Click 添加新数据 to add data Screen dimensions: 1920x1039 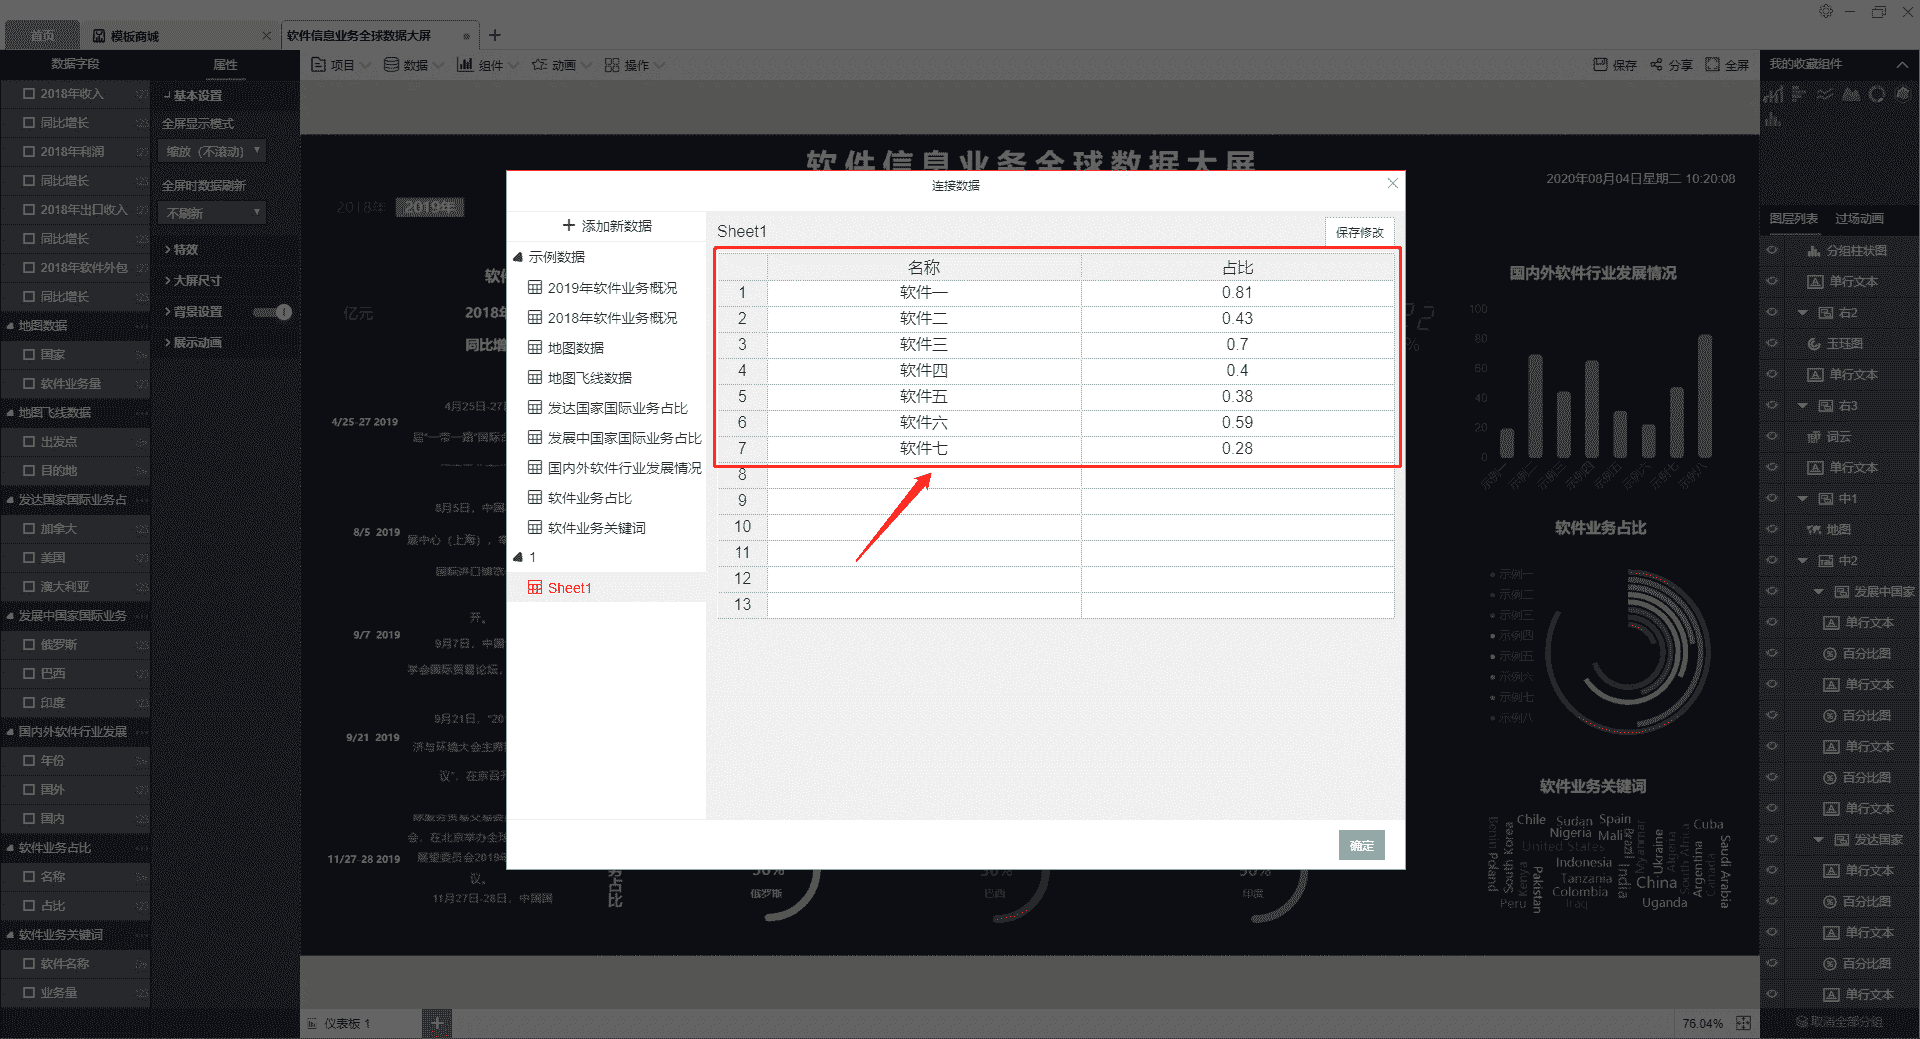click(607, 226)
